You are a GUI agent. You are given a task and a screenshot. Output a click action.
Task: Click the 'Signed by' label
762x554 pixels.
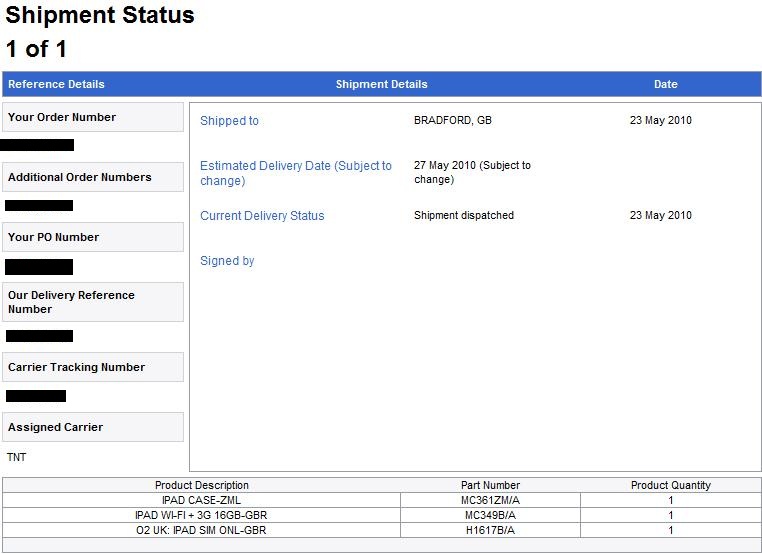coord(227,261)
